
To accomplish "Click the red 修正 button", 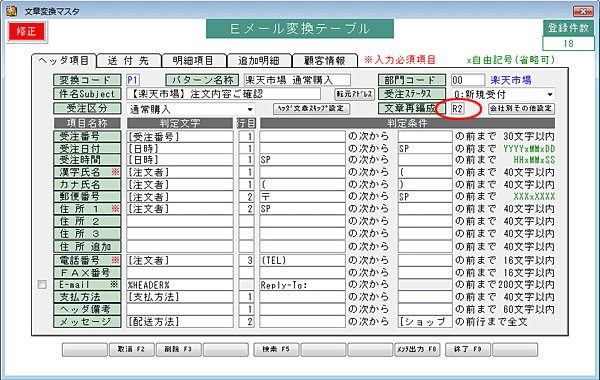I will (x=26, y=31).
